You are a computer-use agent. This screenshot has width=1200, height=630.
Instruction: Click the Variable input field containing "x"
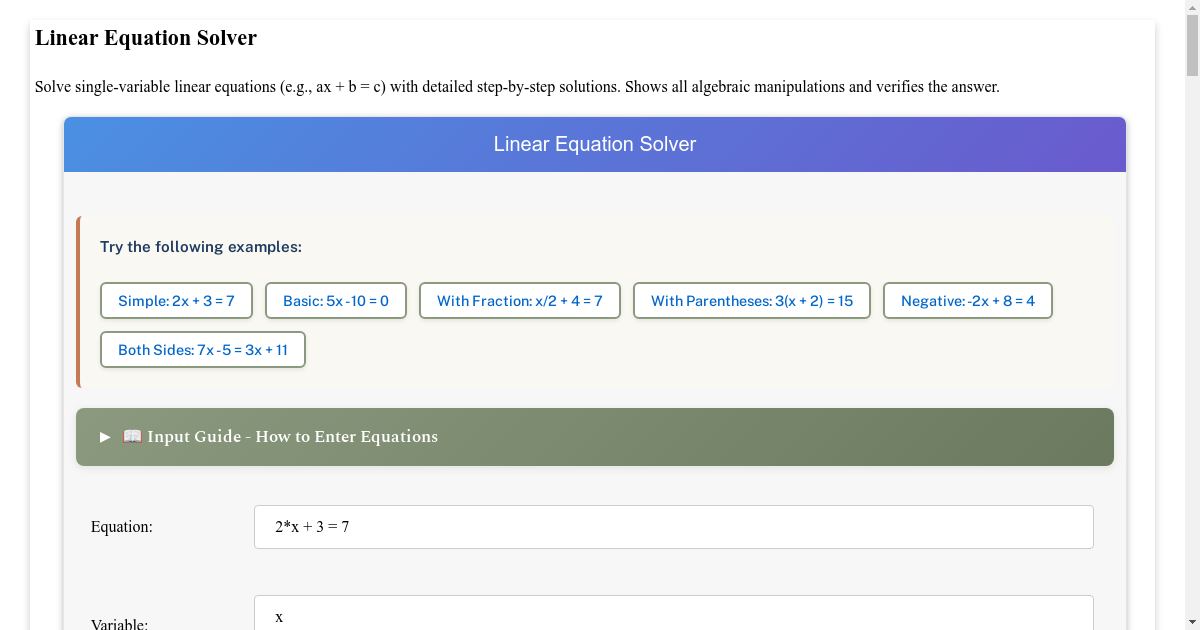672,614
